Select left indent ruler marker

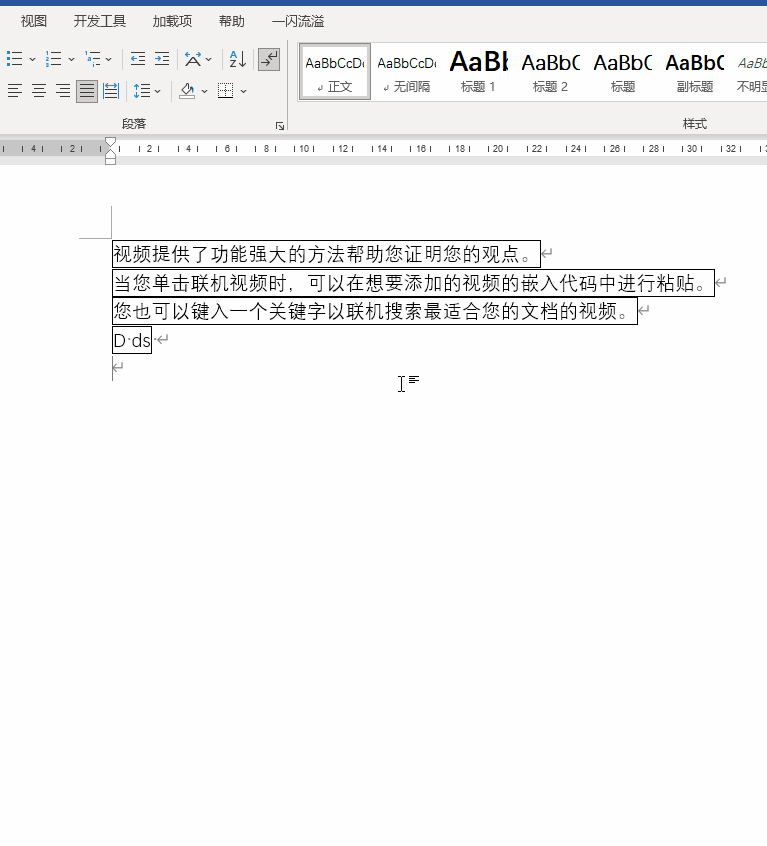tap(111, 161)
